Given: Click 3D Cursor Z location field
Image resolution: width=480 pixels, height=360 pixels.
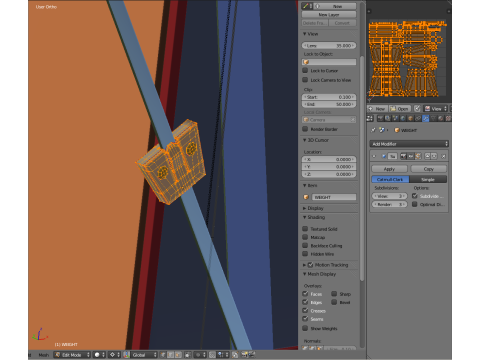Looking at the screenshot, I should [x=329, y=174].
